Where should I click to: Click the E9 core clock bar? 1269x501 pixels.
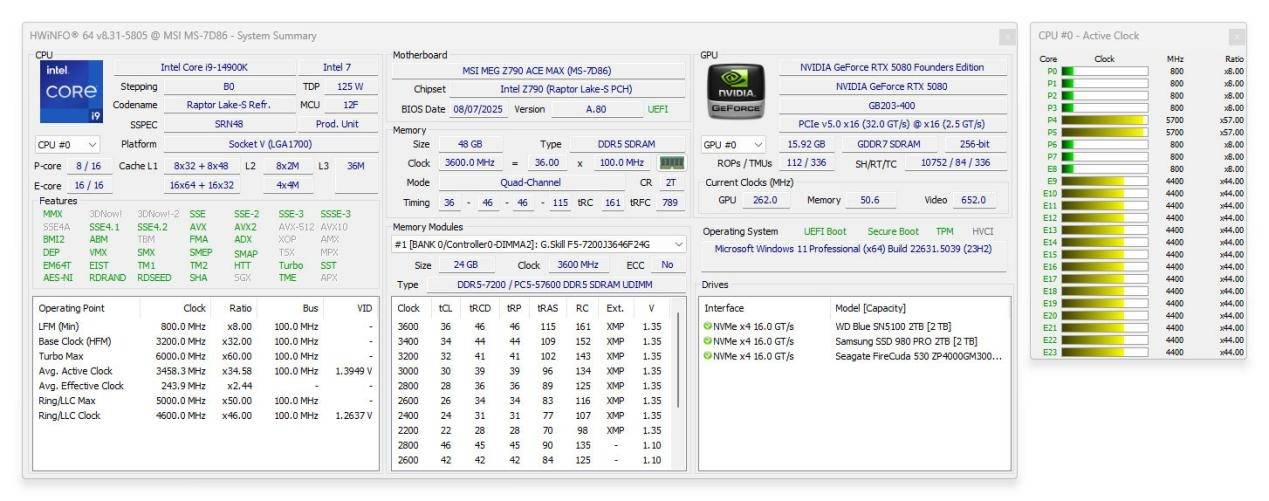tap(1104, 181)
